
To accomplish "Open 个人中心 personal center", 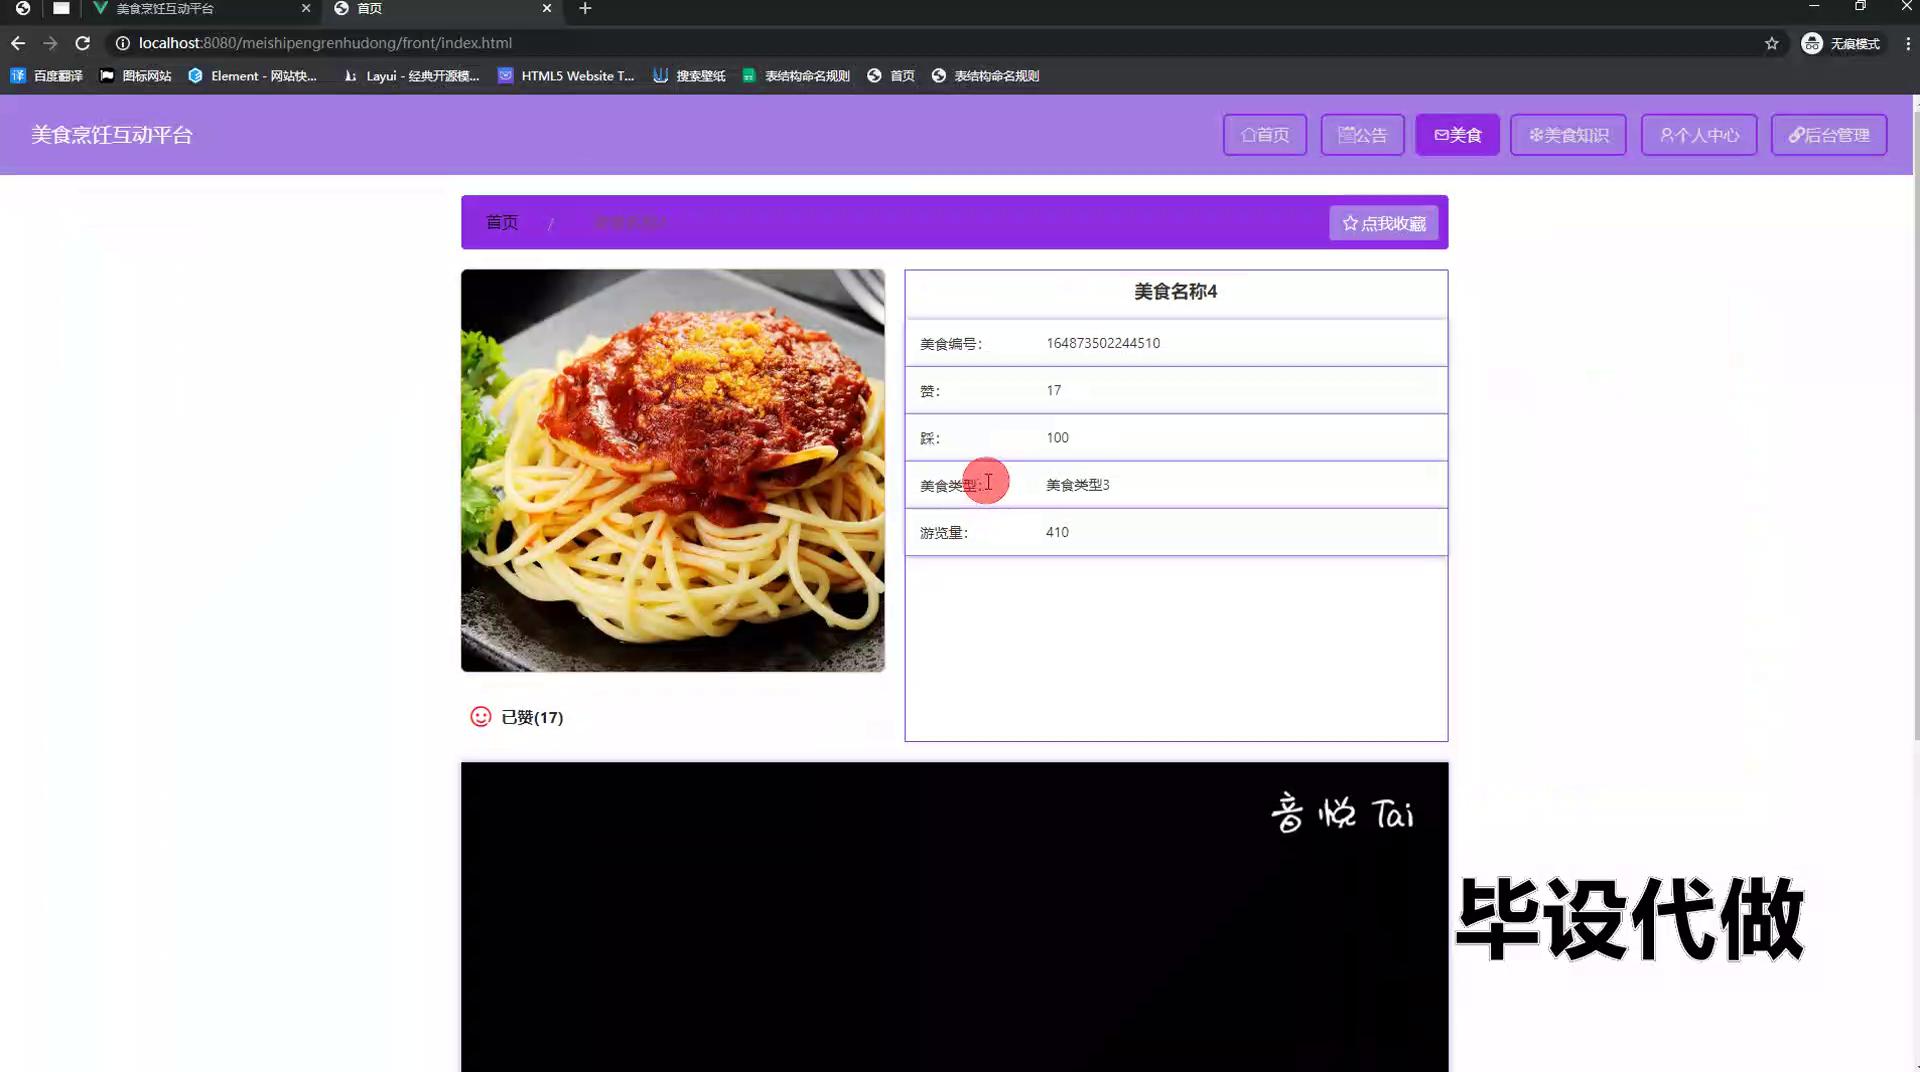I will click(x=1698, y=134).
